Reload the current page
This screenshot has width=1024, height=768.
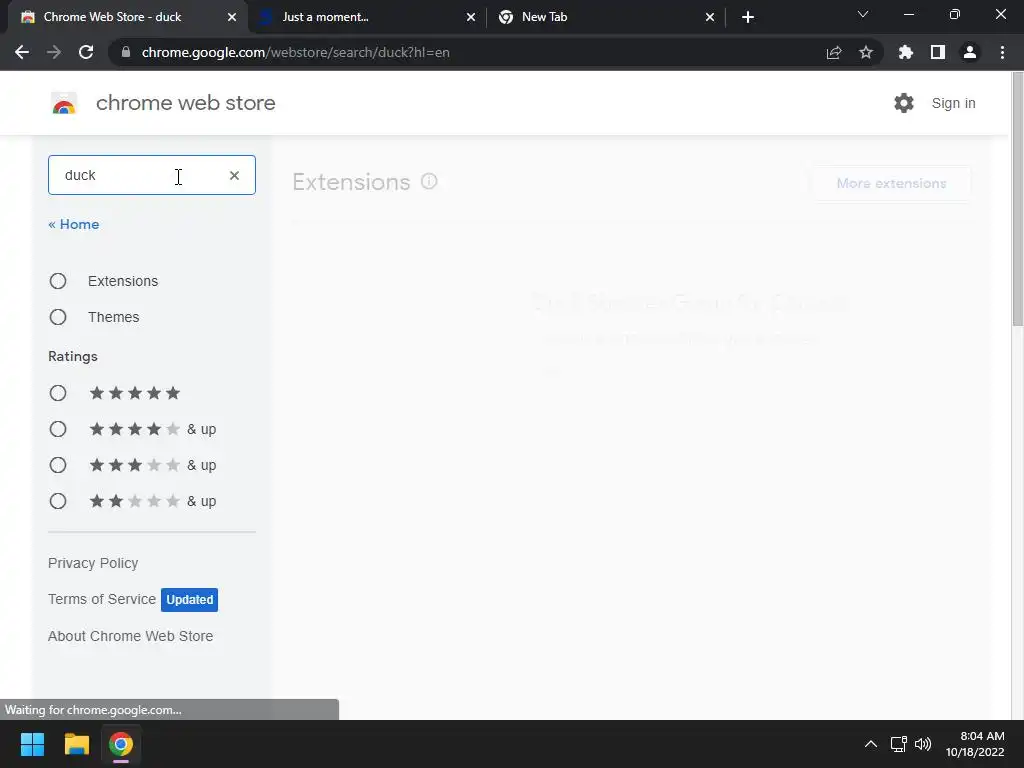pos(86,52)
